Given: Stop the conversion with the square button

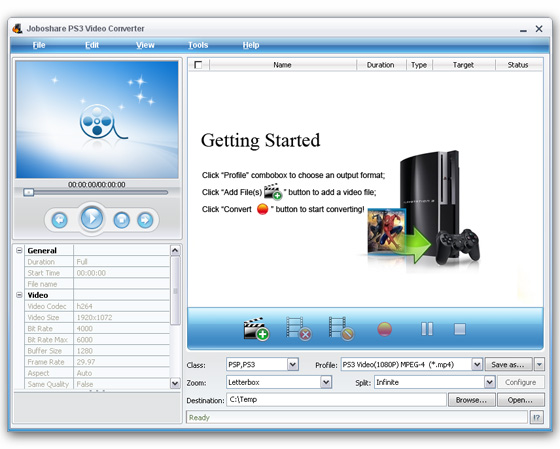Looking at the screenshot, I should pos(460,329).
